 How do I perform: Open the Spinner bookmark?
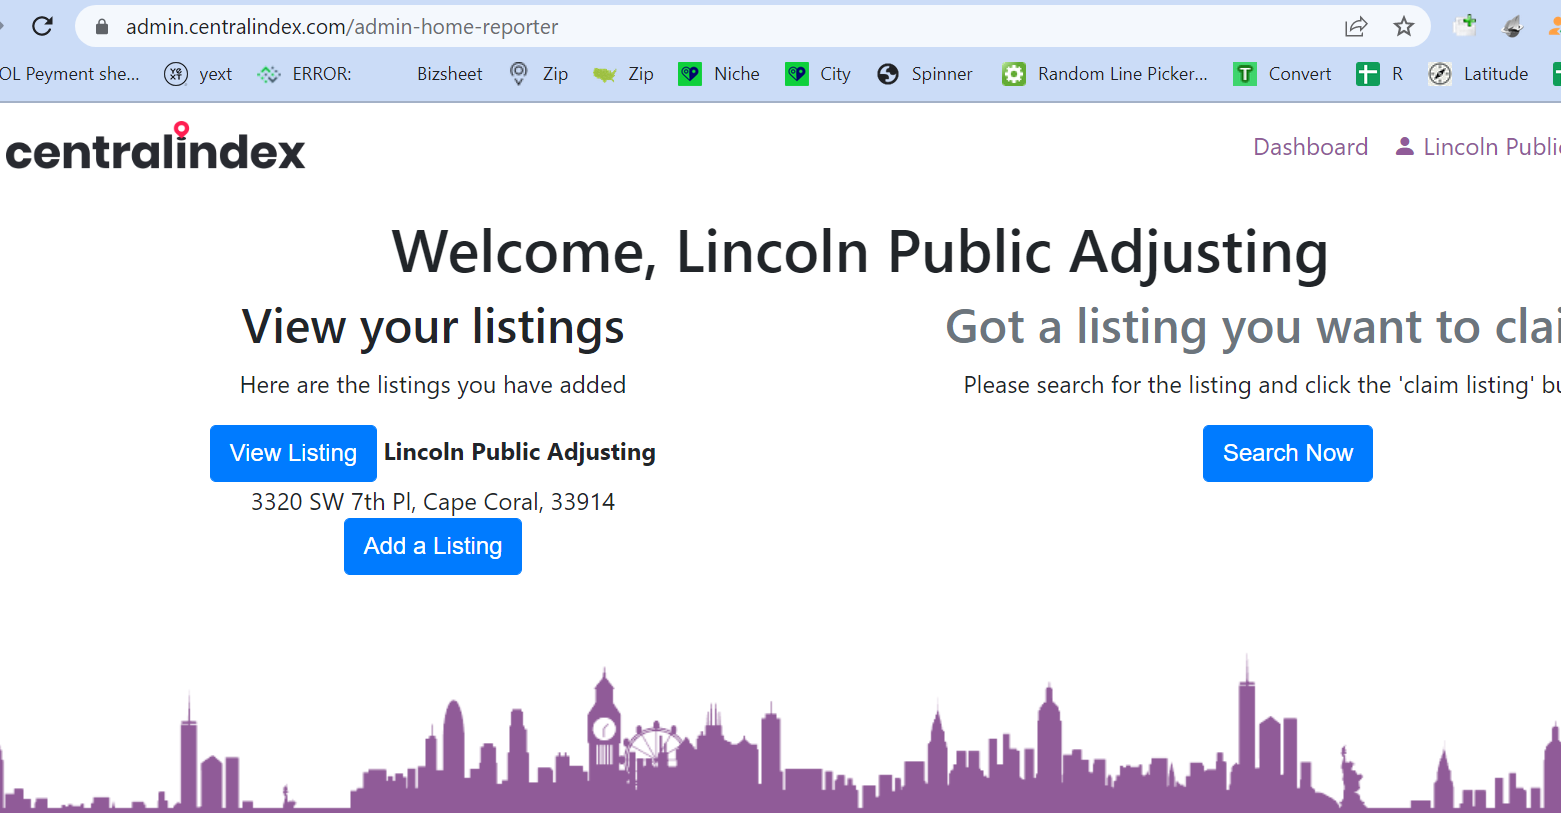[x=925, y=74]
